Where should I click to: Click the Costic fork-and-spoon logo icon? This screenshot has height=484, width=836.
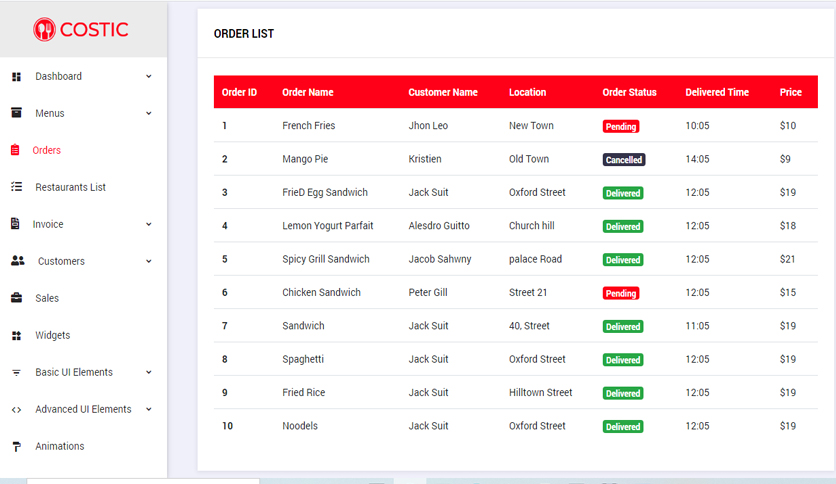click(44, 29)
